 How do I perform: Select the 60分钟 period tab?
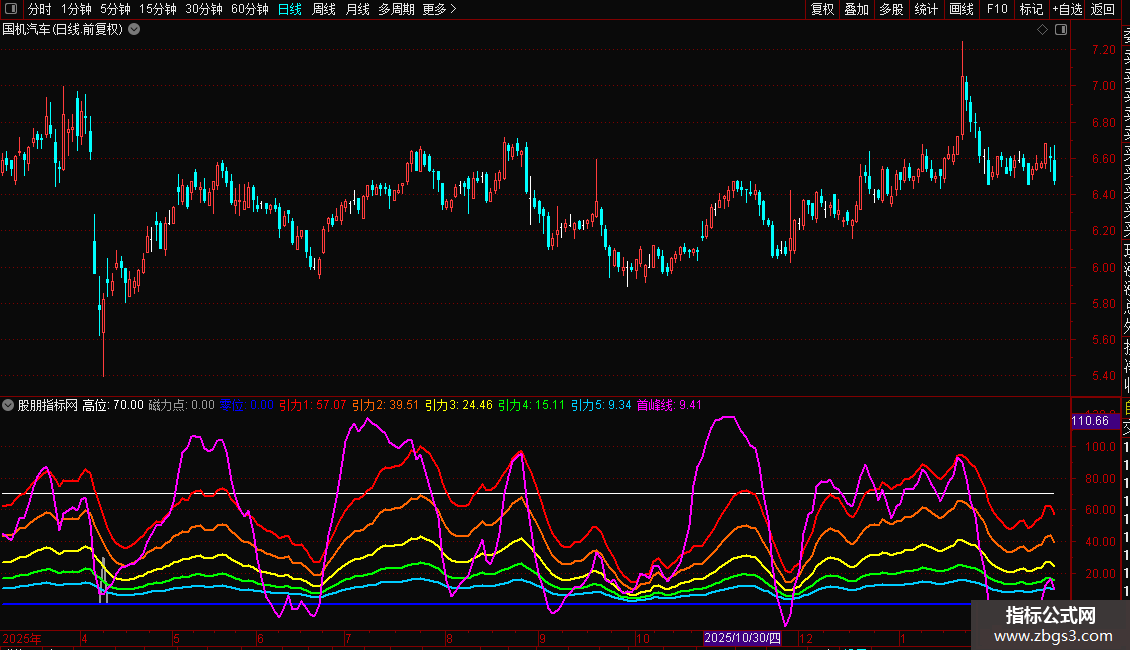click(x=249, y=9)
